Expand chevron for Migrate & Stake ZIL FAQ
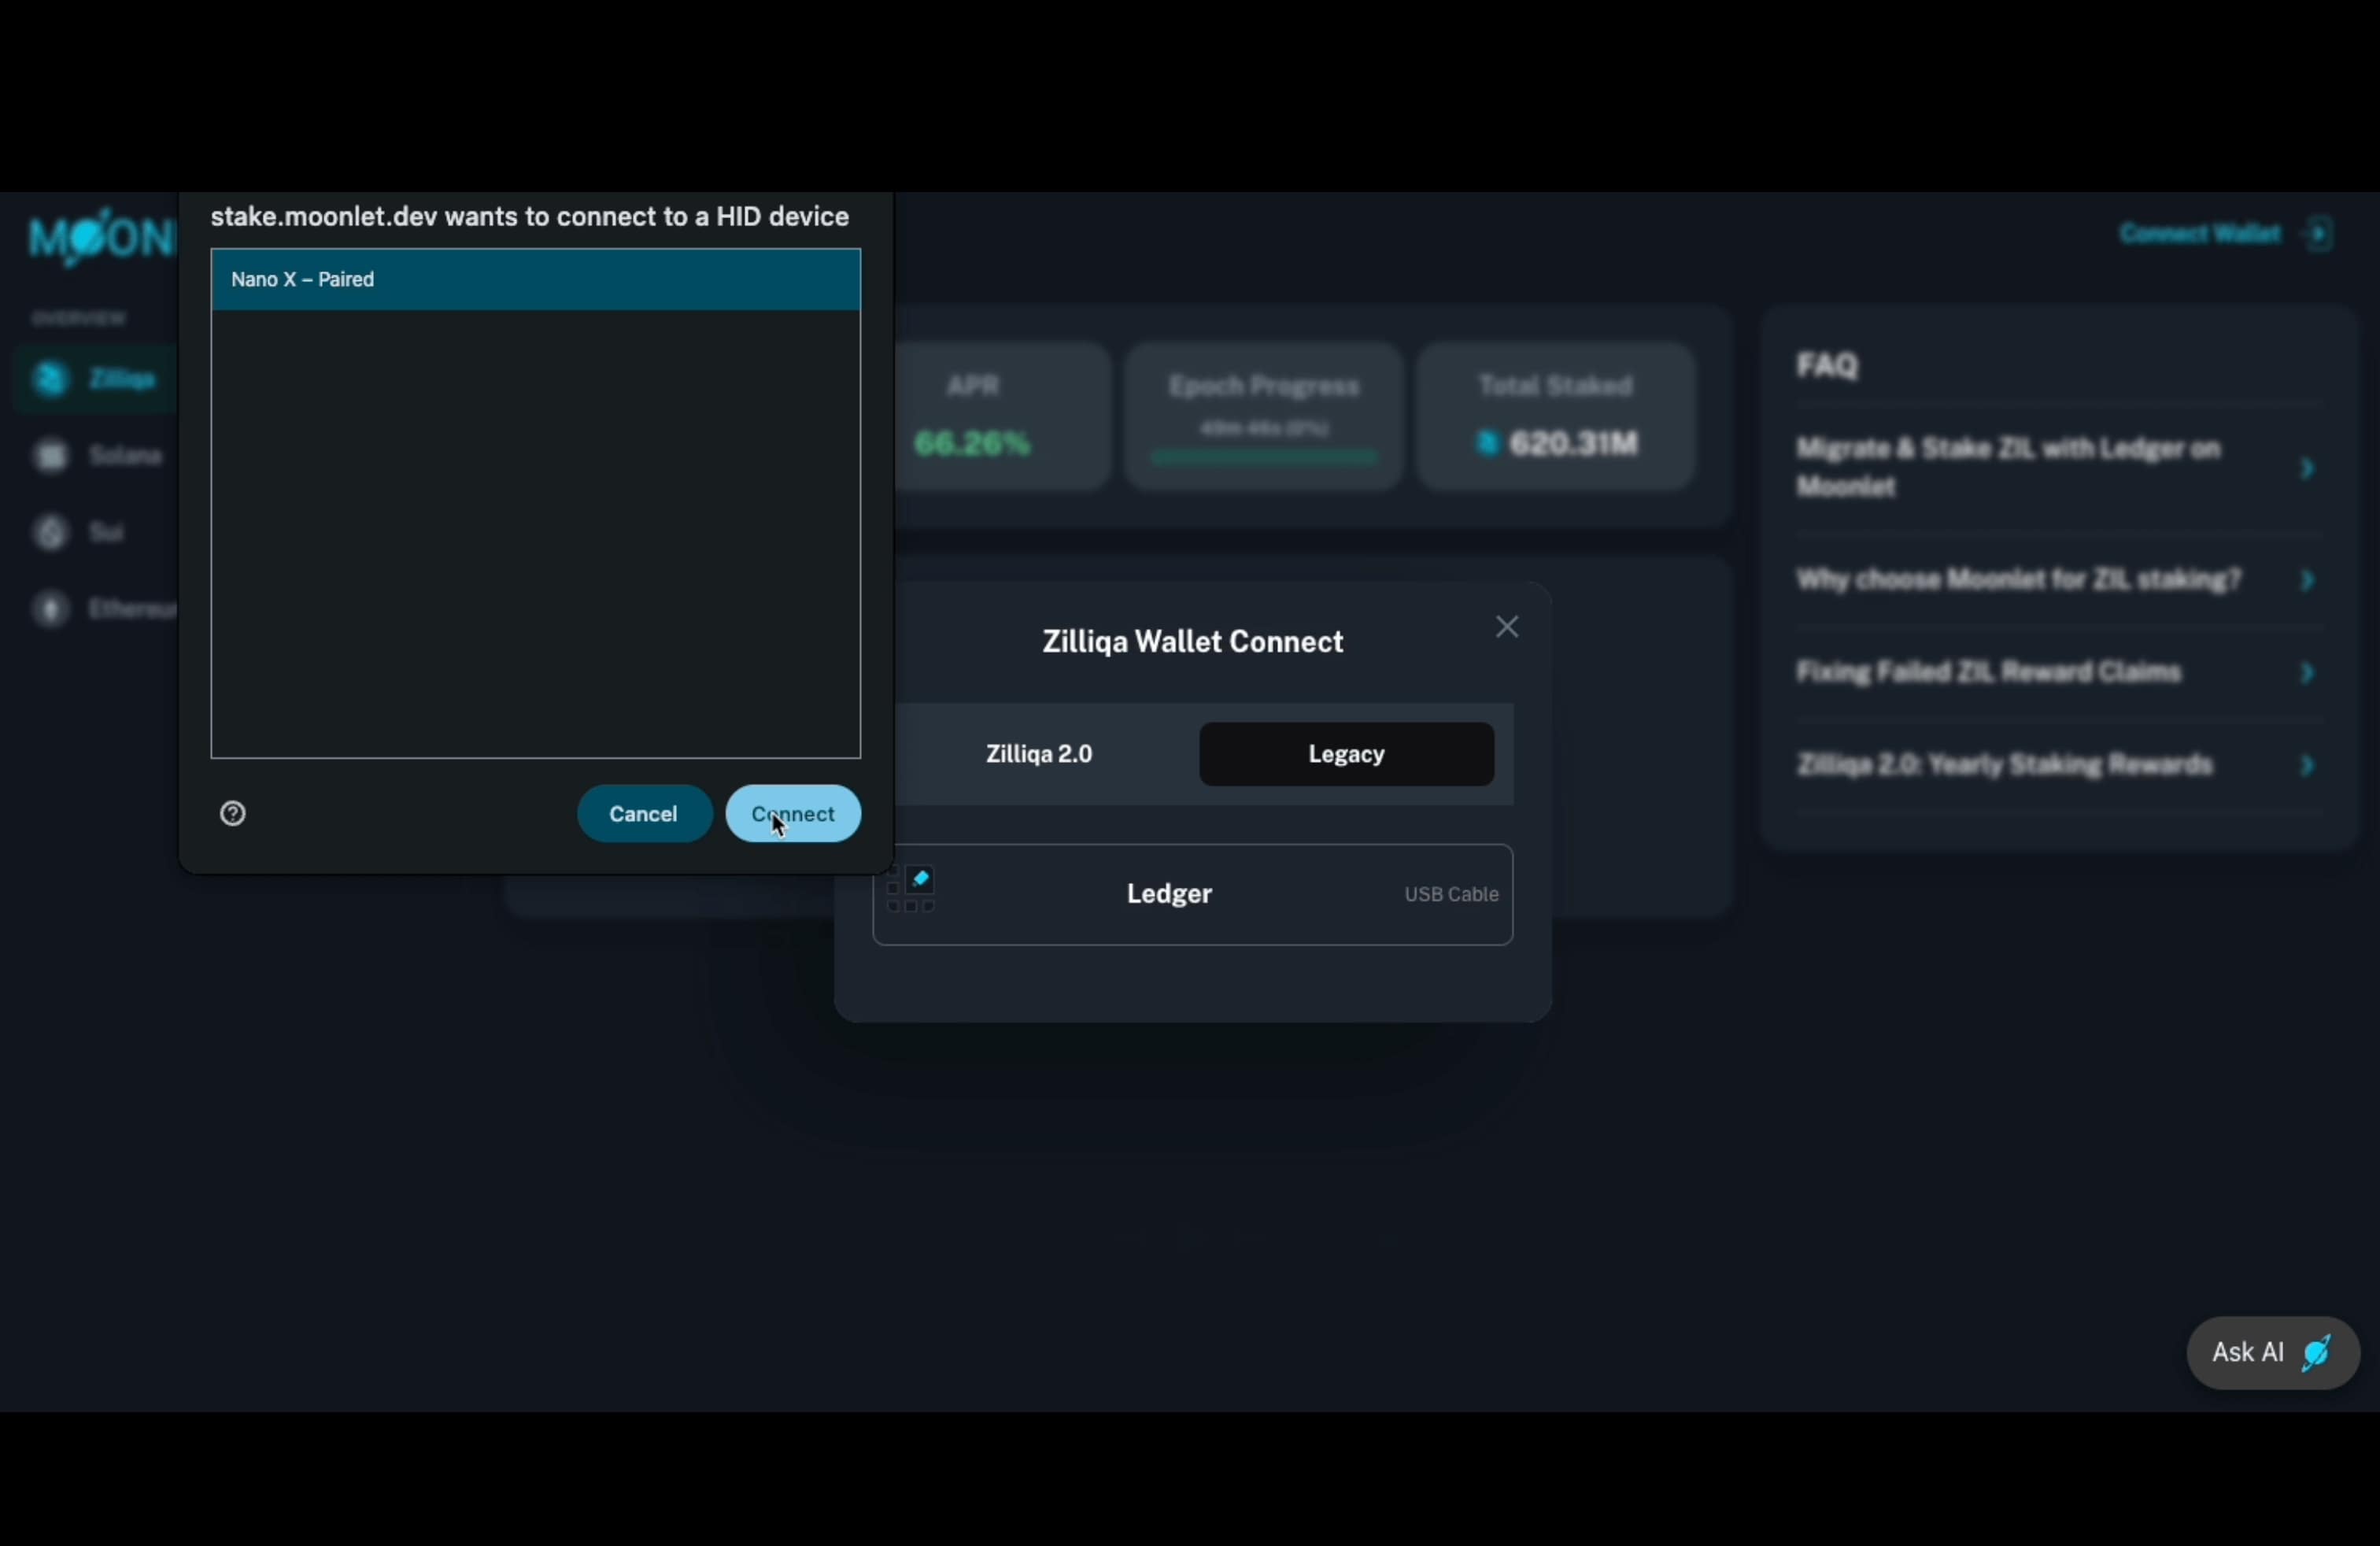This screenshot has height=1546, width=2380. pos(2308,468)
